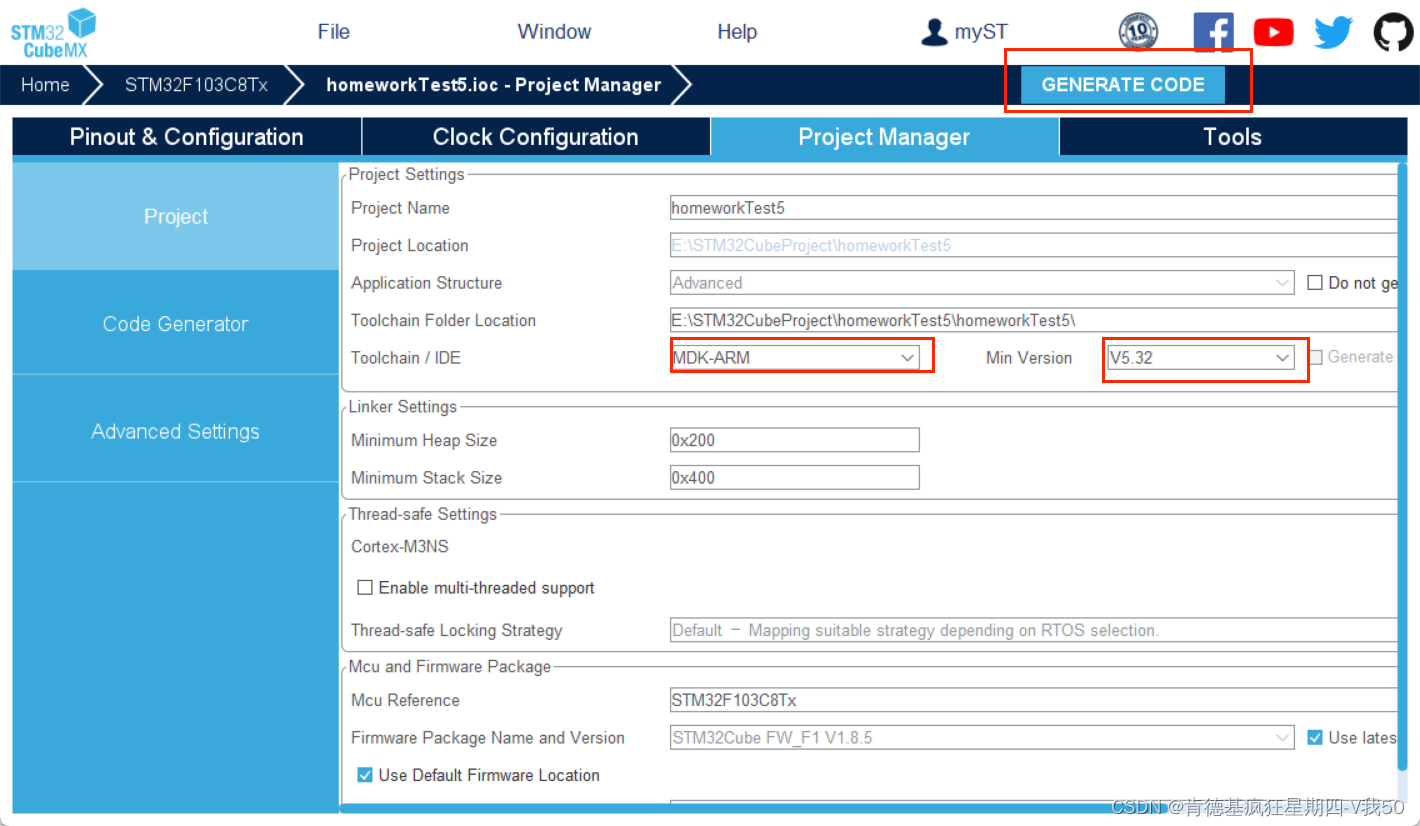The width and height of the screenshot is (1420, 826).
Task: Select STM32F103C8Tx breadcrumb
Action: (196, 85)
